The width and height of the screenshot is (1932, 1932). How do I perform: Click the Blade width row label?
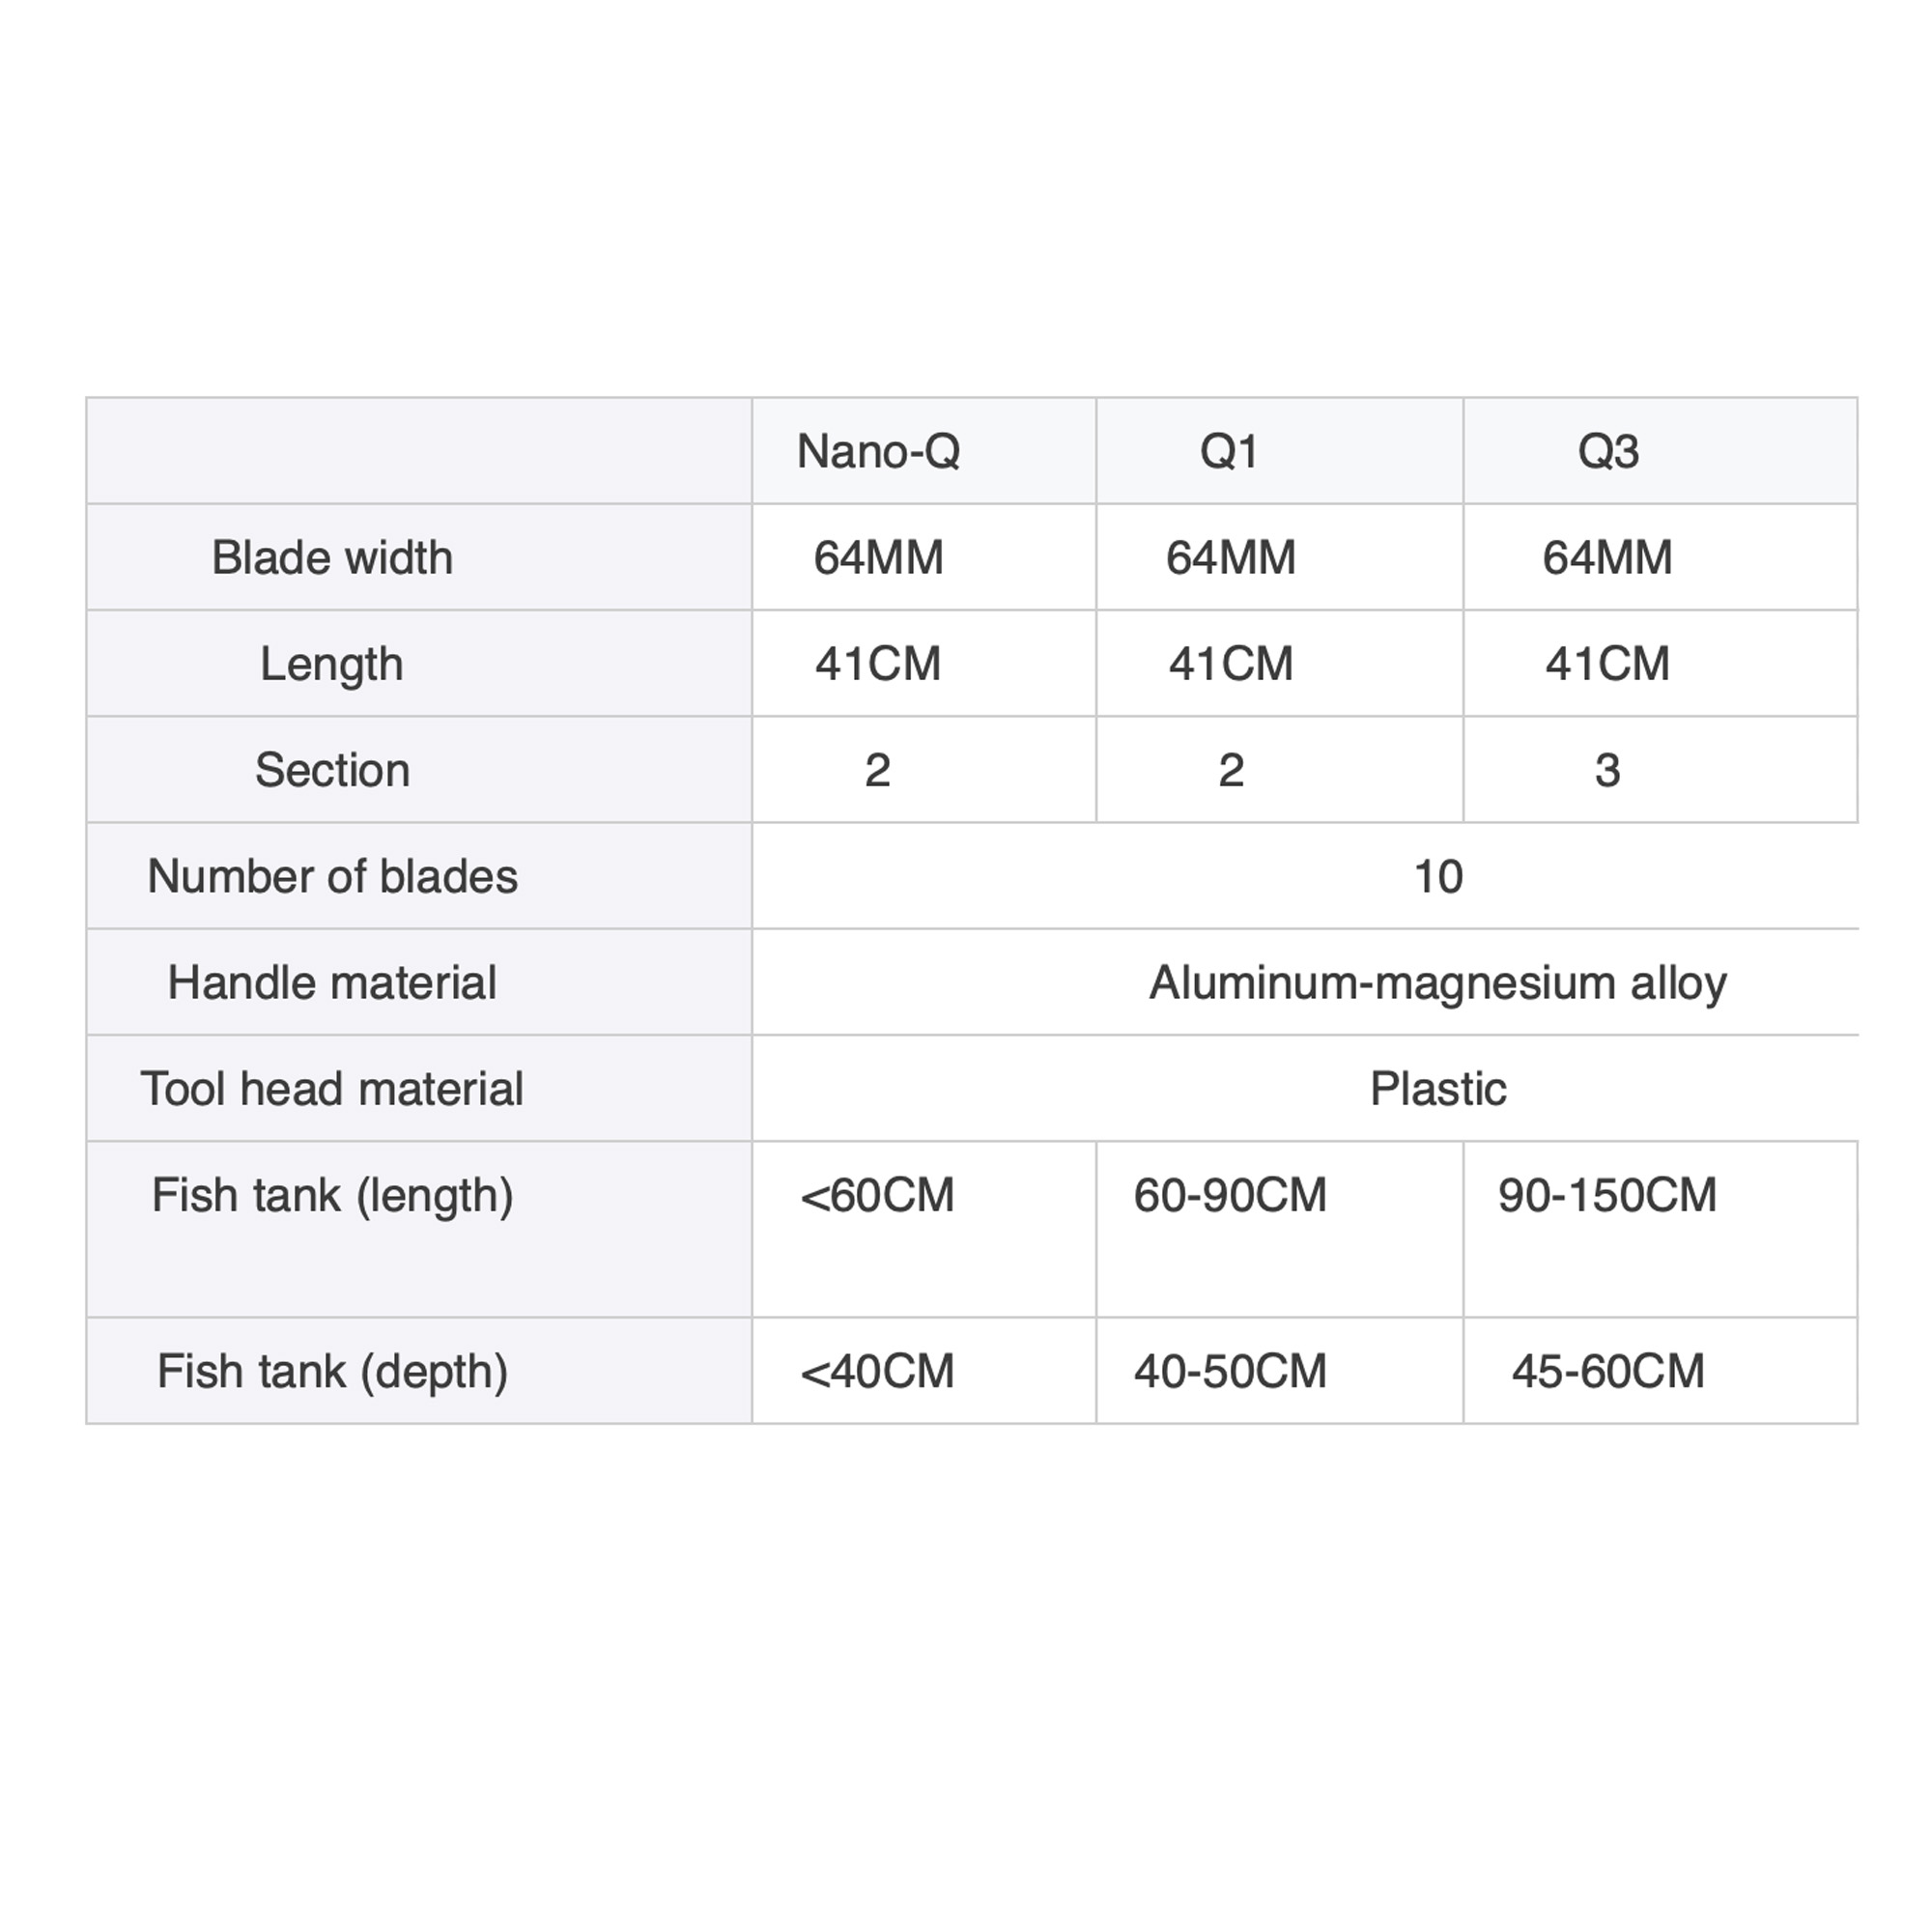point(332,557)
